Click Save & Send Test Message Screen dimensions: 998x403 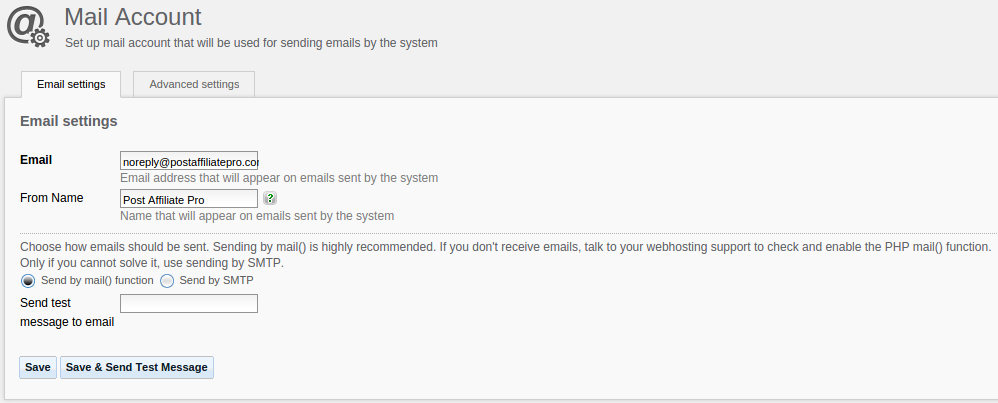coord(137,367)
